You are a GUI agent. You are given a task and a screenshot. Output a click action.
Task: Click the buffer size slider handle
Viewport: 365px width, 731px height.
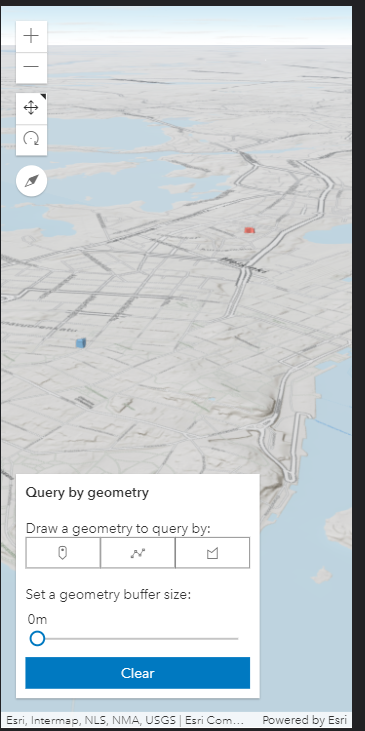tap(37, 638)
